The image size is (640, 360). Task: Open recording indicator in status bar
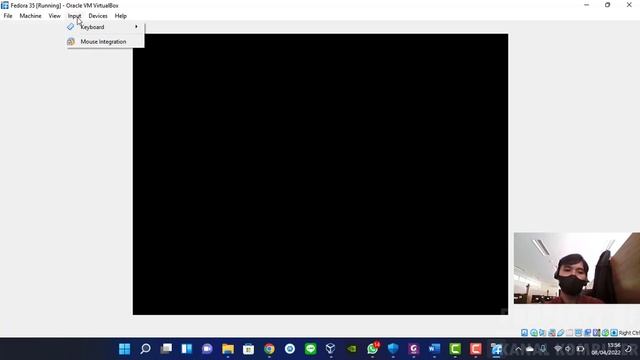click(588, 333)
